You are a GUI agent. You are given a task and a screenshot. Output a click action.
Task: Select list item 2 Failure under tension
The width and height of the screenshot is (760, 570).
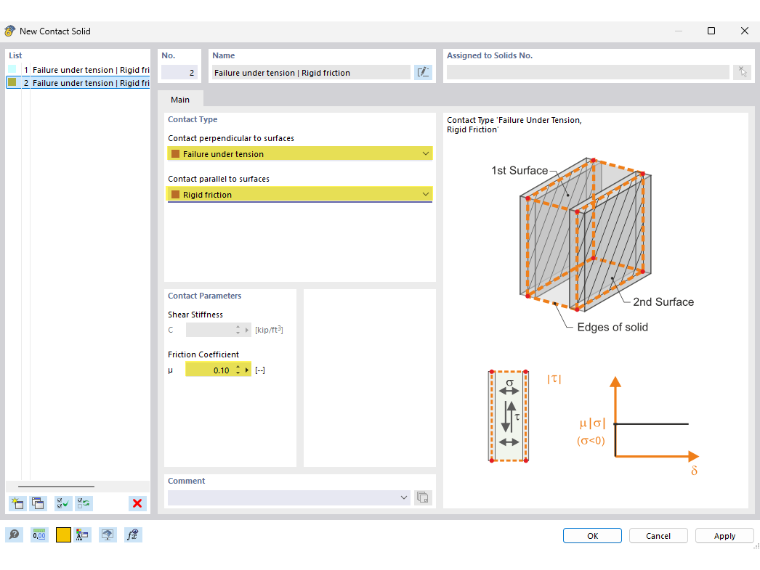pyautogui.click(x=79, y=83)
